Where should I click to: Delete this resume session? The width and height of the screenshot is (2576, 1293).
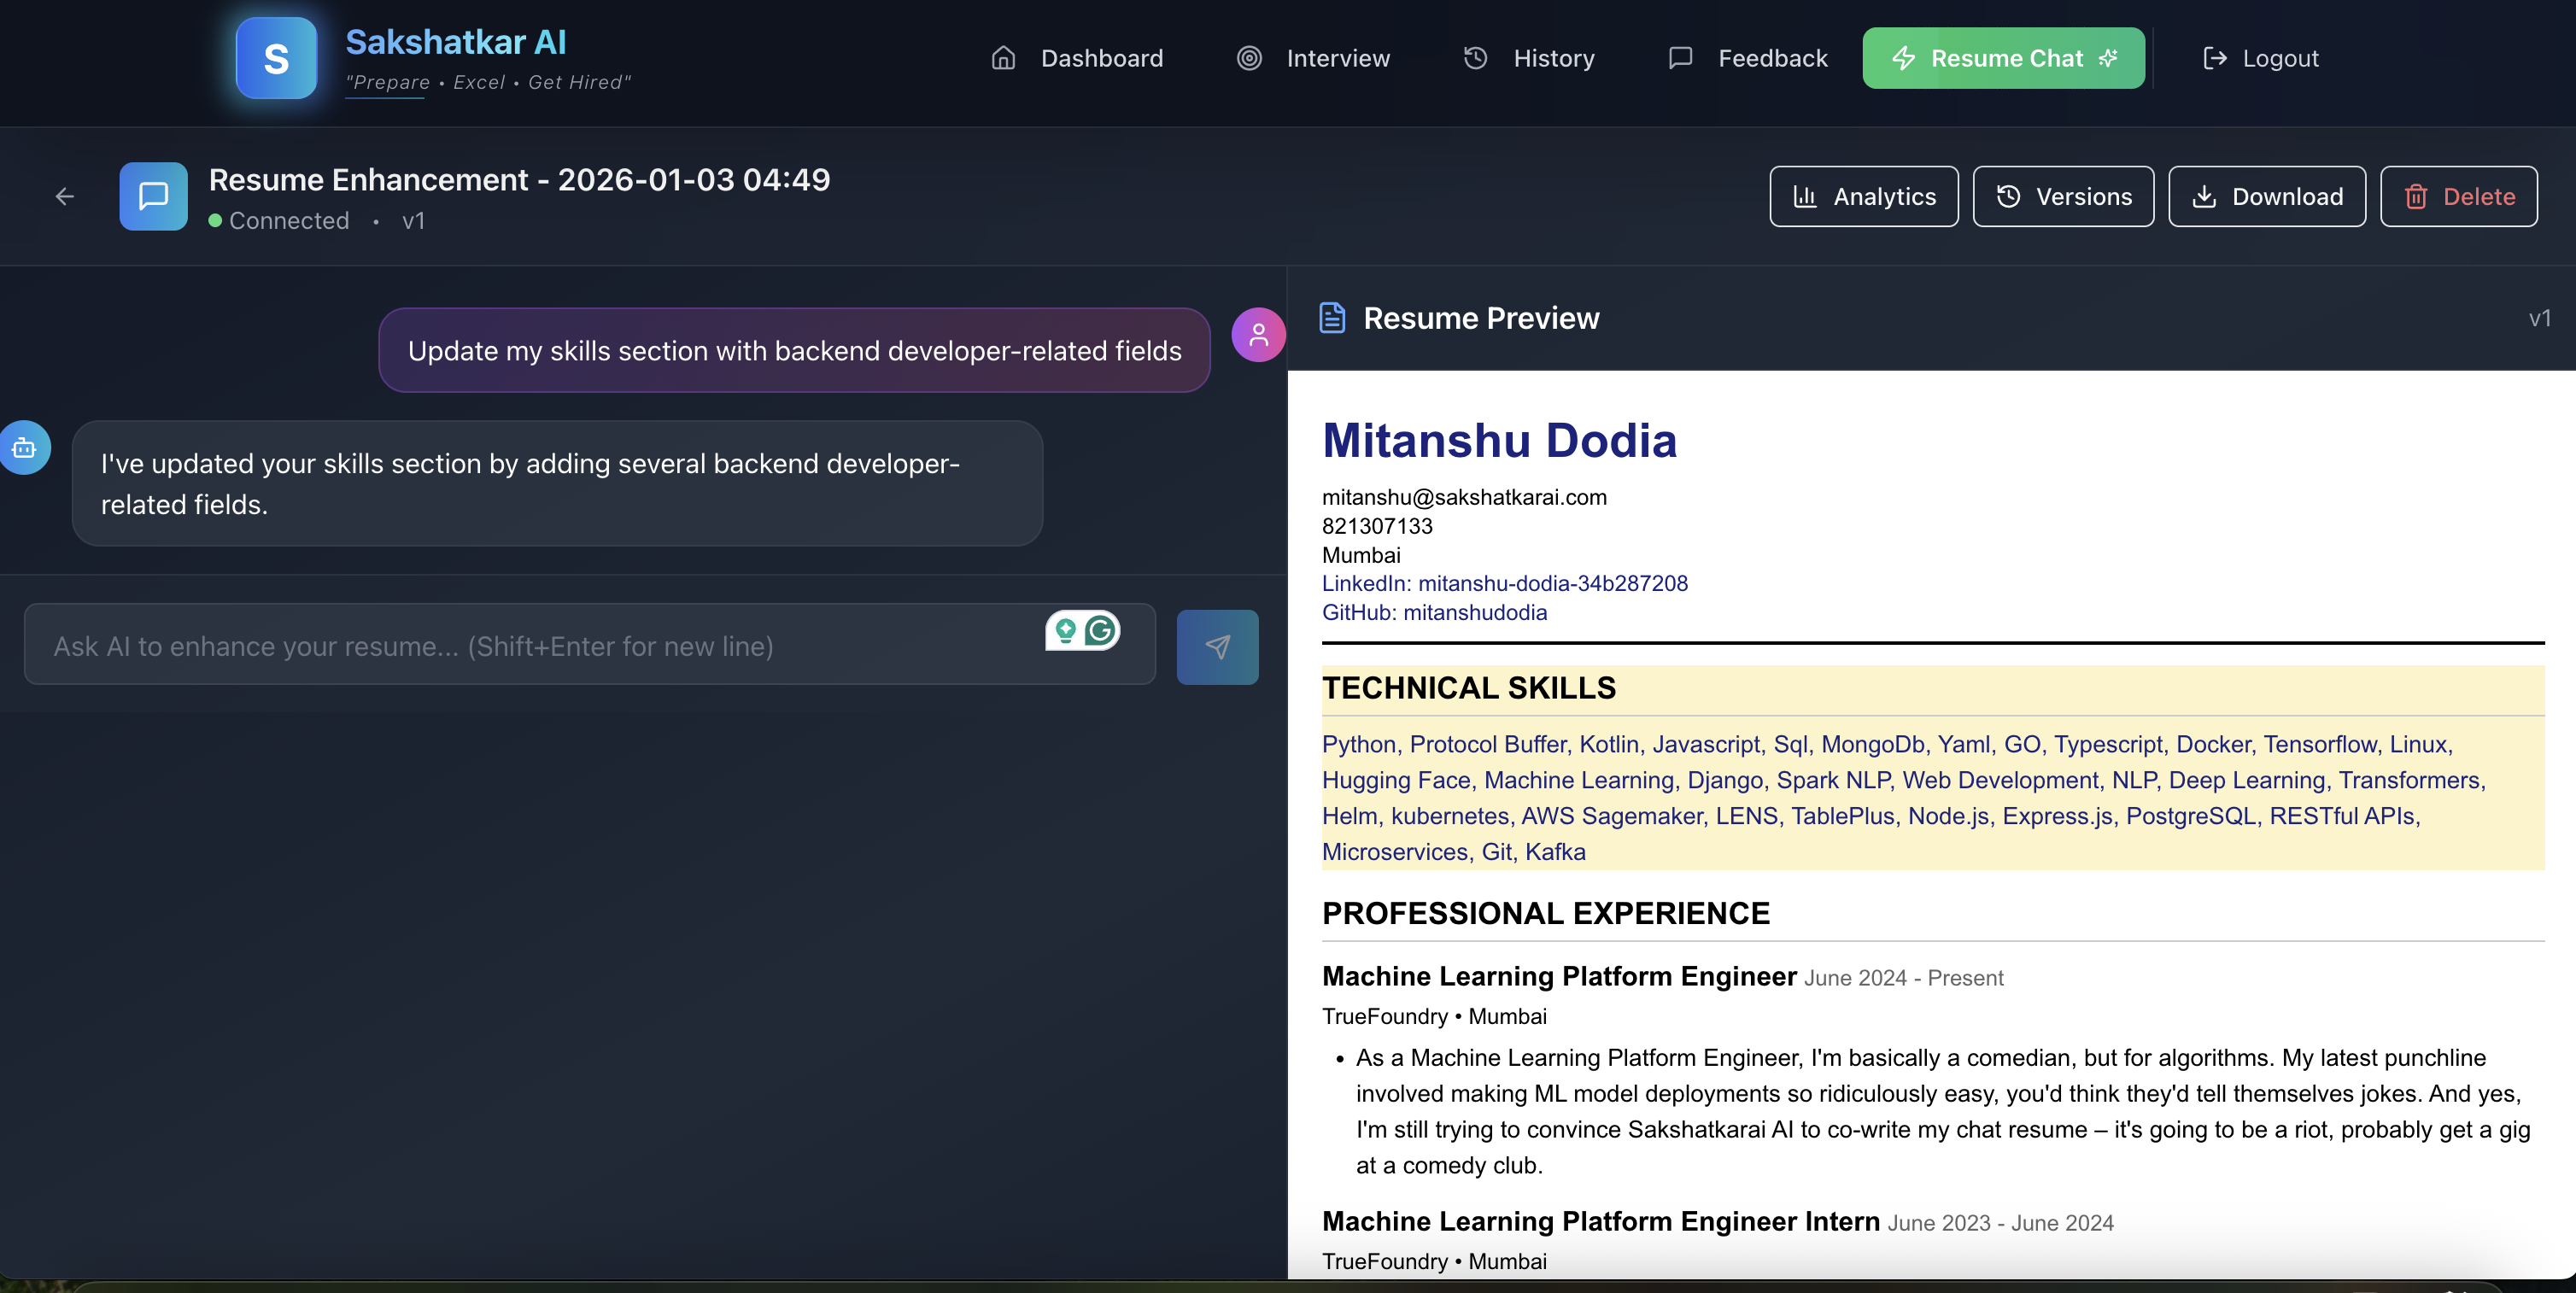[2458, 197]
